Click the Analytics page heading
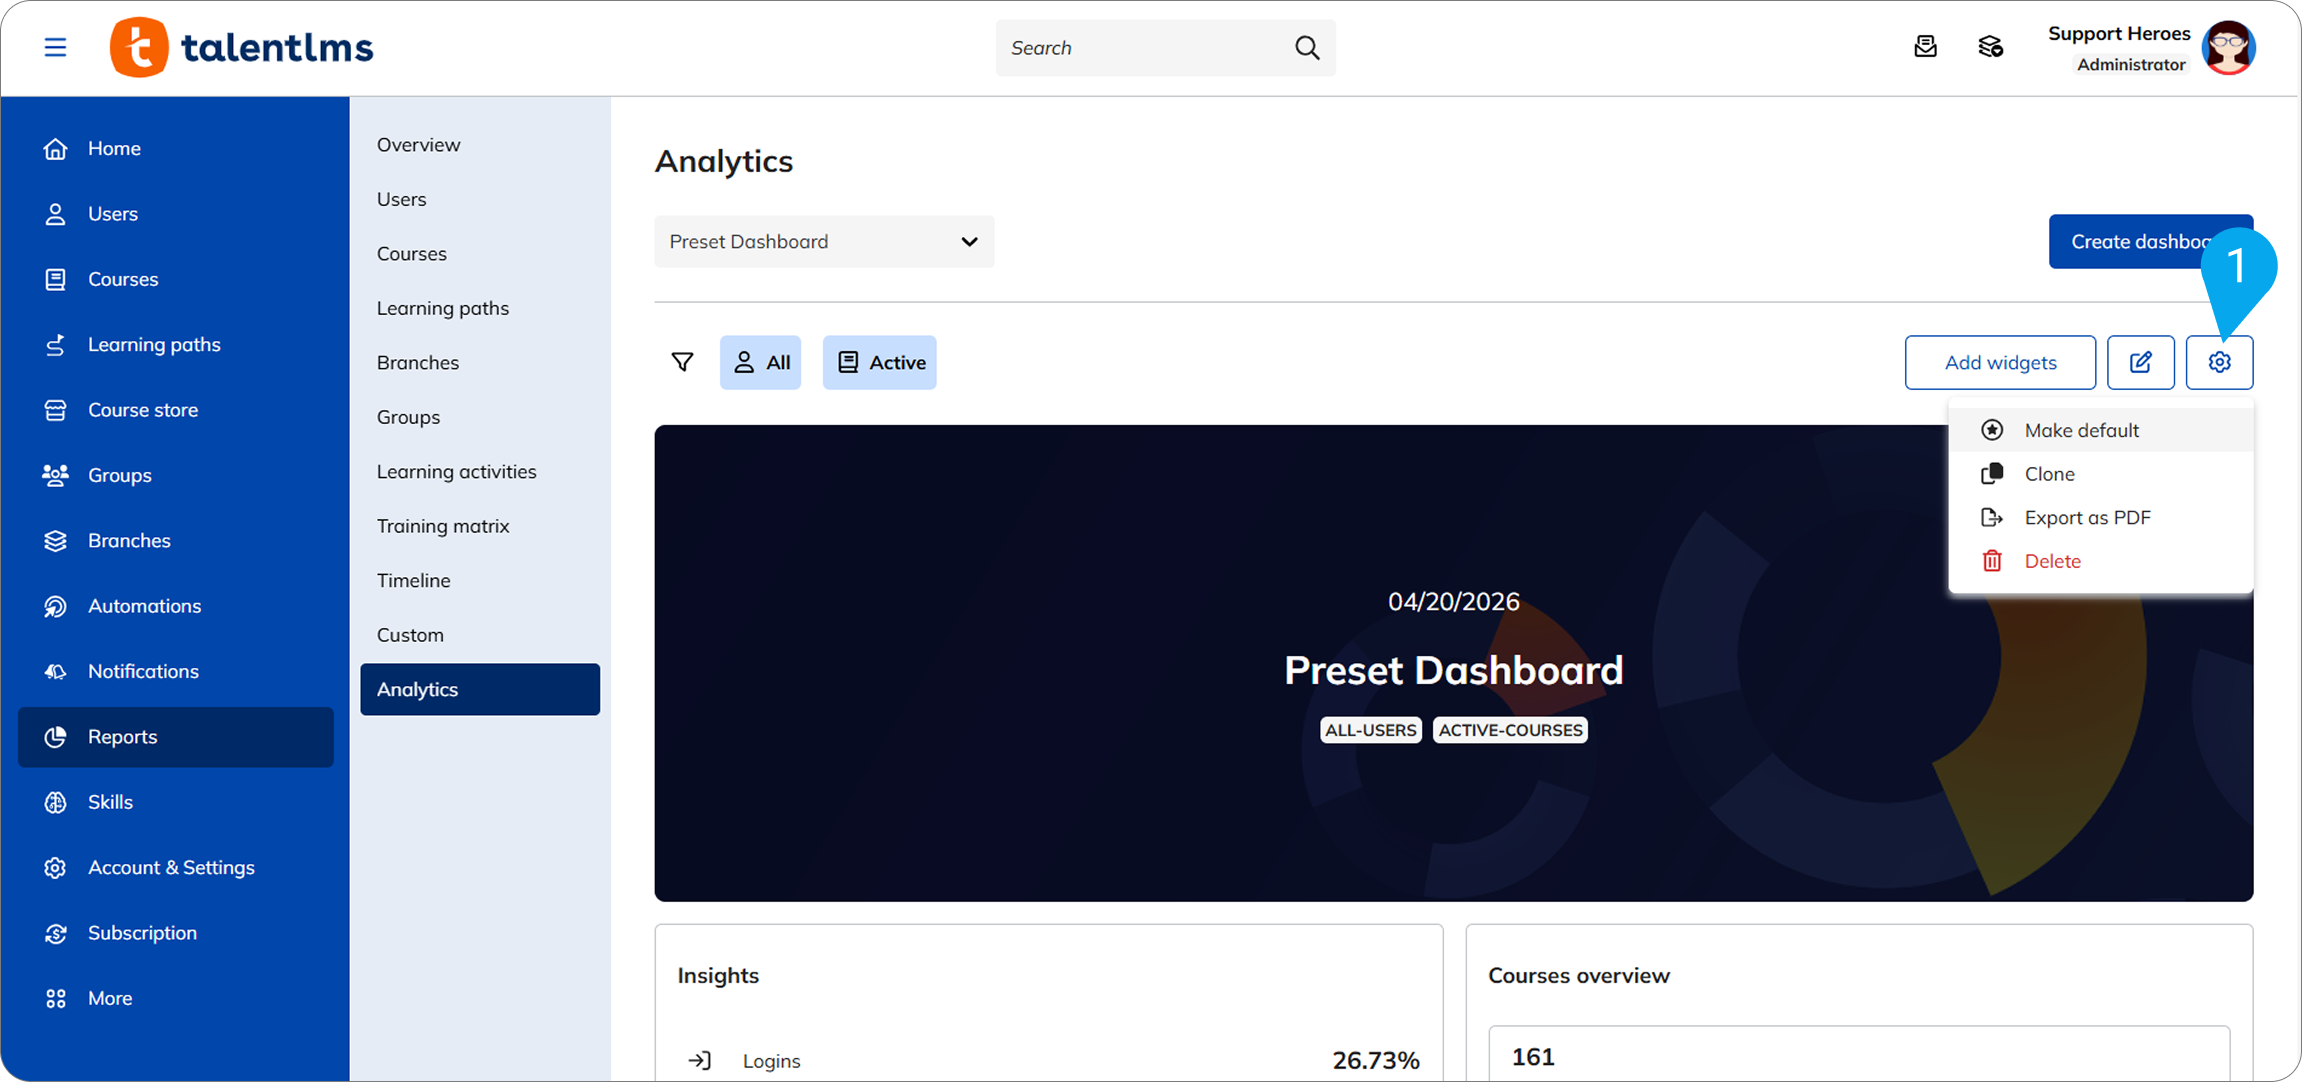This screenshot has width=2302, height=1082. pyautogui.click(x=724, y=161)
